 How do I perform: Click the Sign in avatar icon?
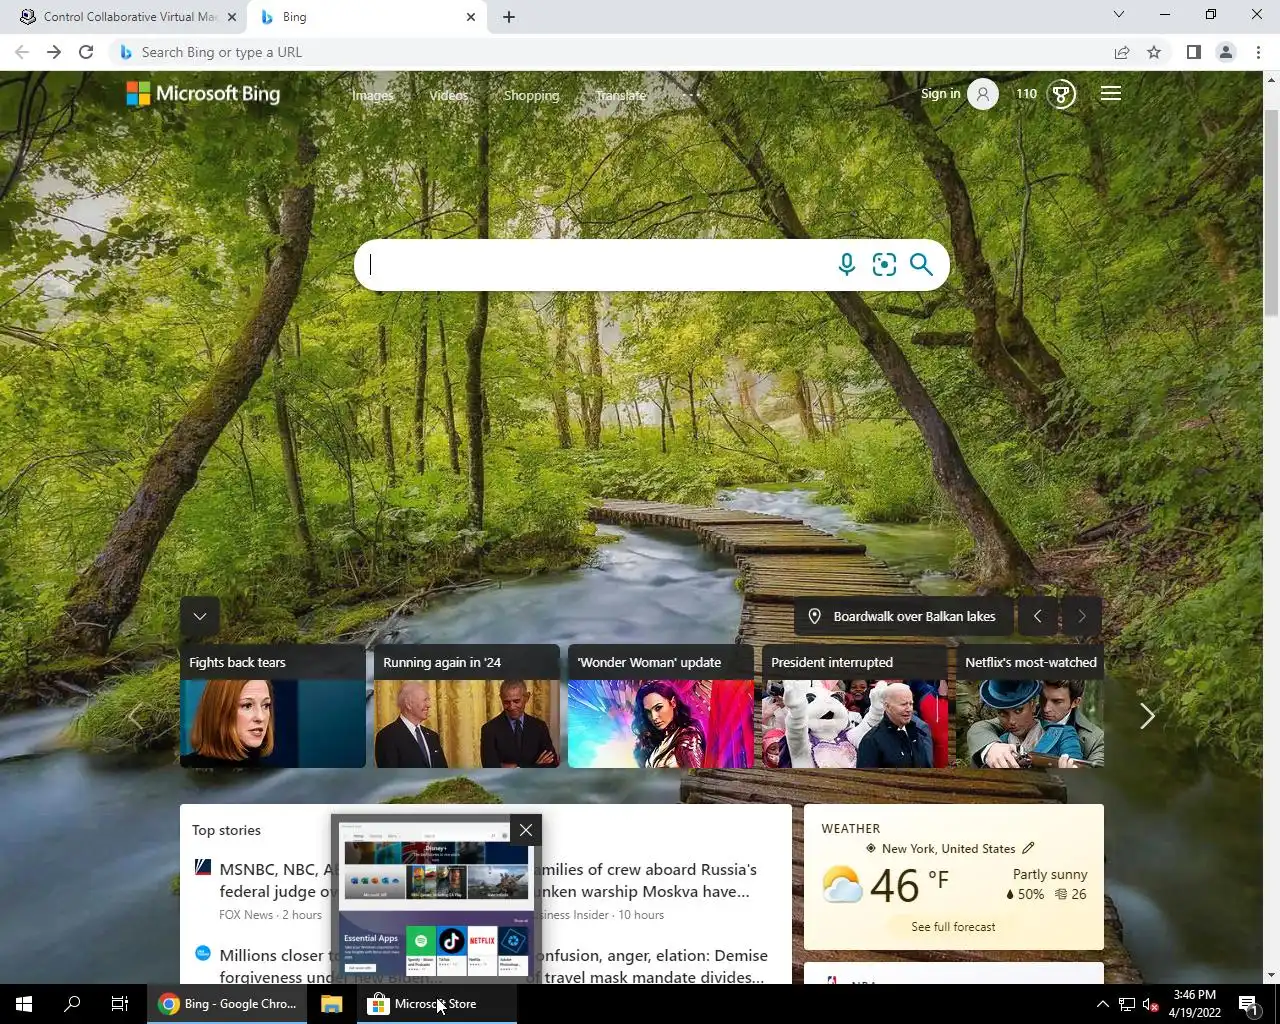[983, 94]
